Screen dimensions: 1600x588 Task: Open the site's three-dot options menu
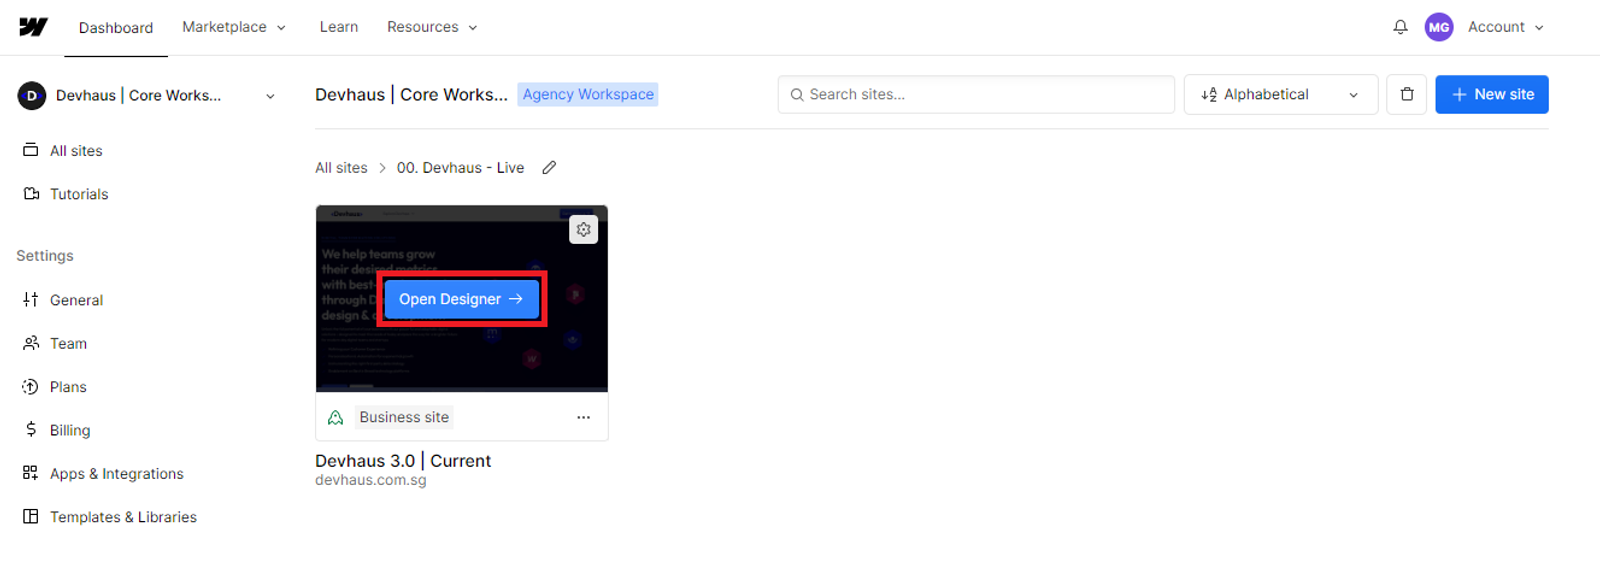583,417
